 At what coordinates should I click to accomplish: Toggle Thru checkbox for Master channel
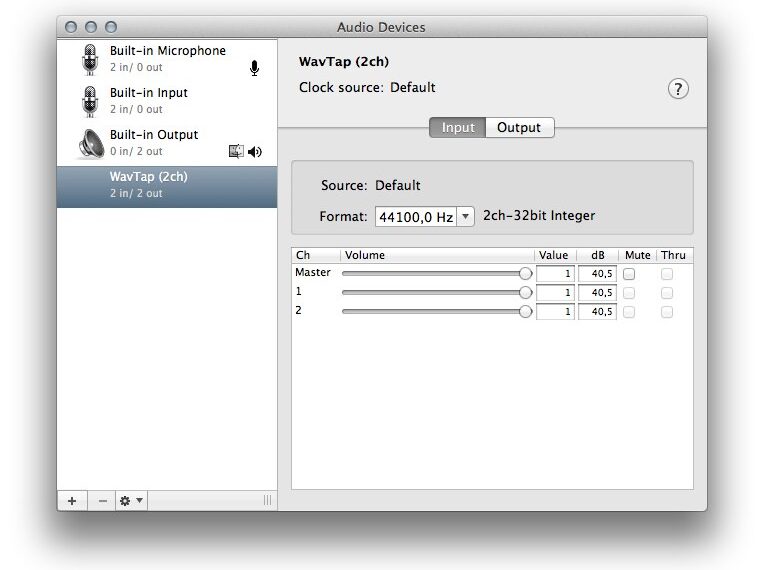point(667,274)
